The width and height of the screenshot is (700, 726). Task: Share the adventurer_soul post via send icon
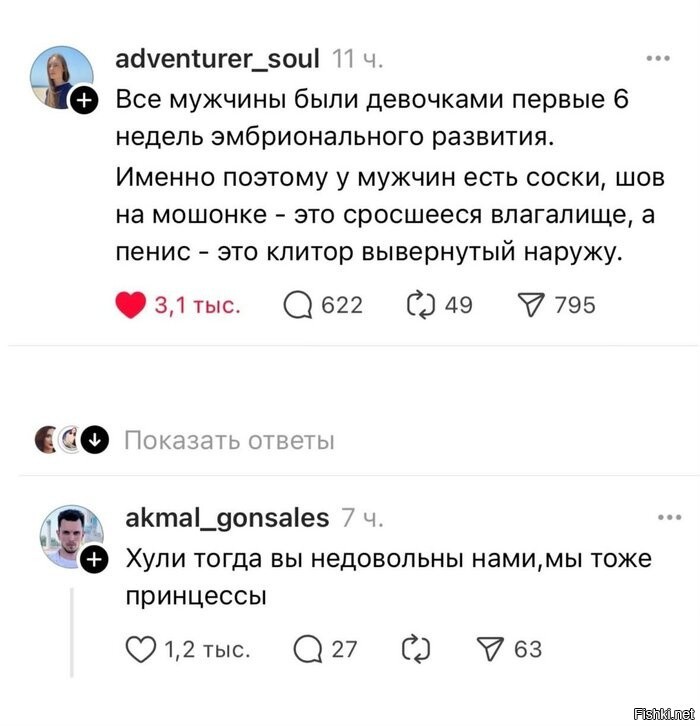pyautogui.click(x=531, y=305)
